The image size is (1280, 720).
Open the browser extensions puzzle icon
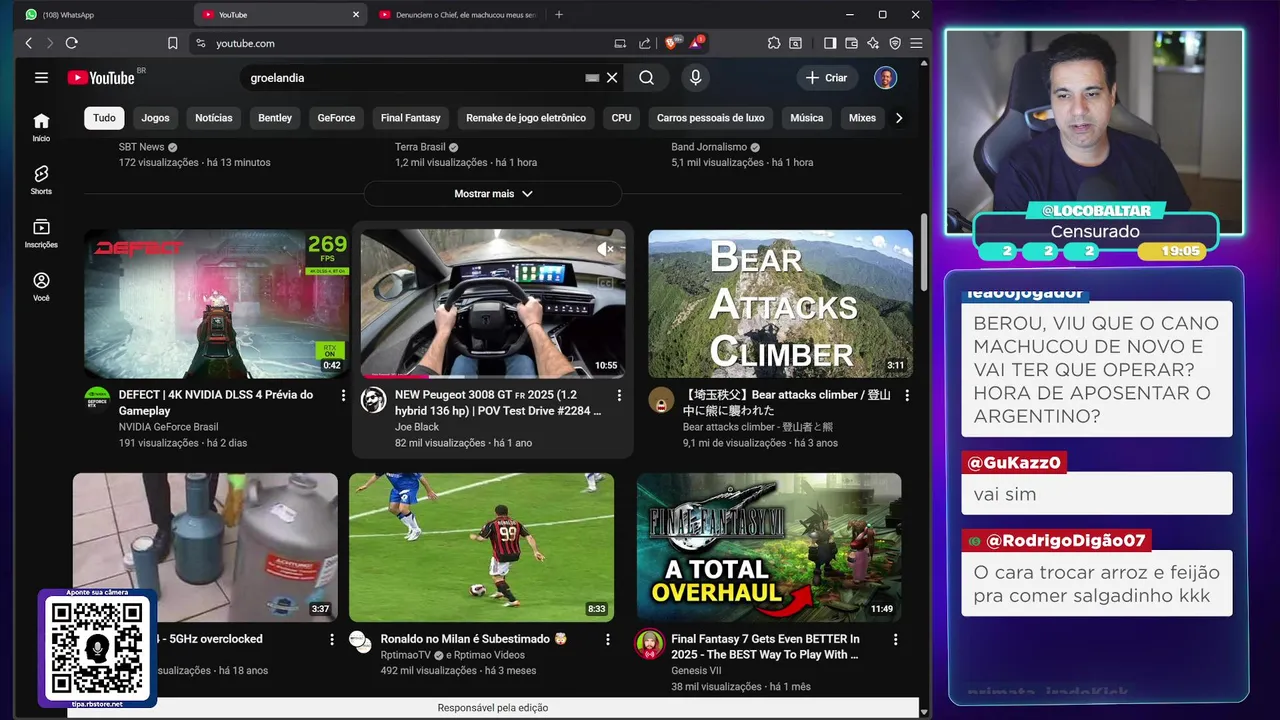[774, 43]
